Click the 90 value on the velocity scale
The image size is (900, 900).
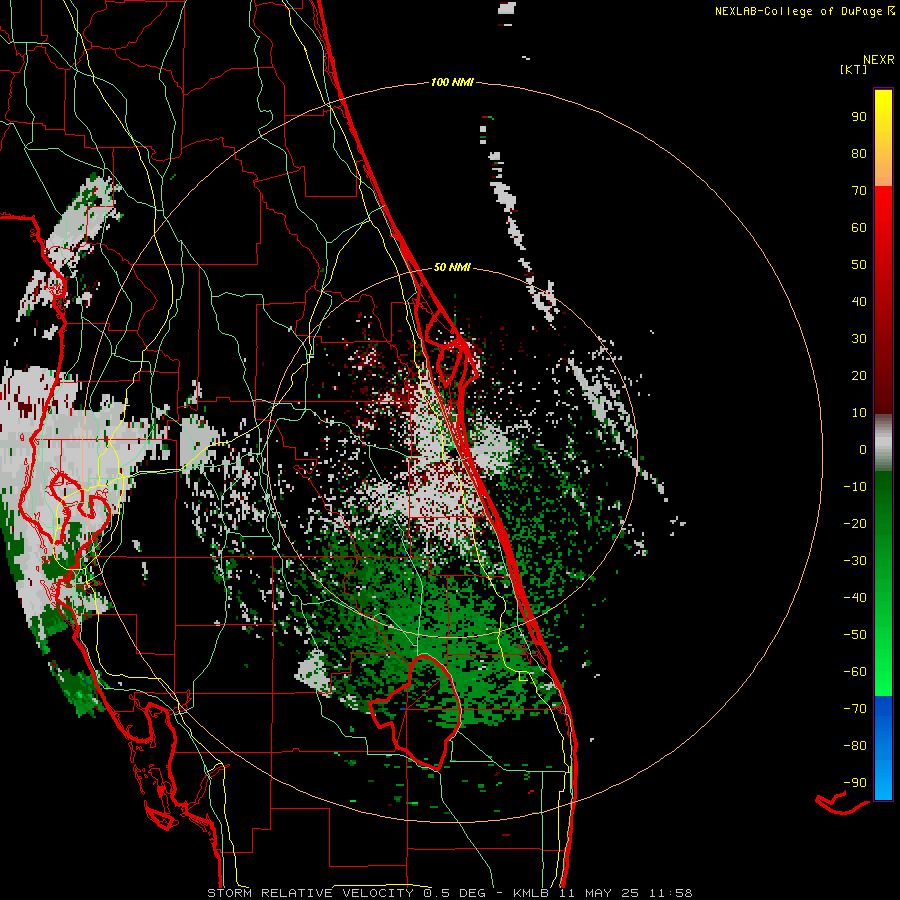tap(859, 117)
